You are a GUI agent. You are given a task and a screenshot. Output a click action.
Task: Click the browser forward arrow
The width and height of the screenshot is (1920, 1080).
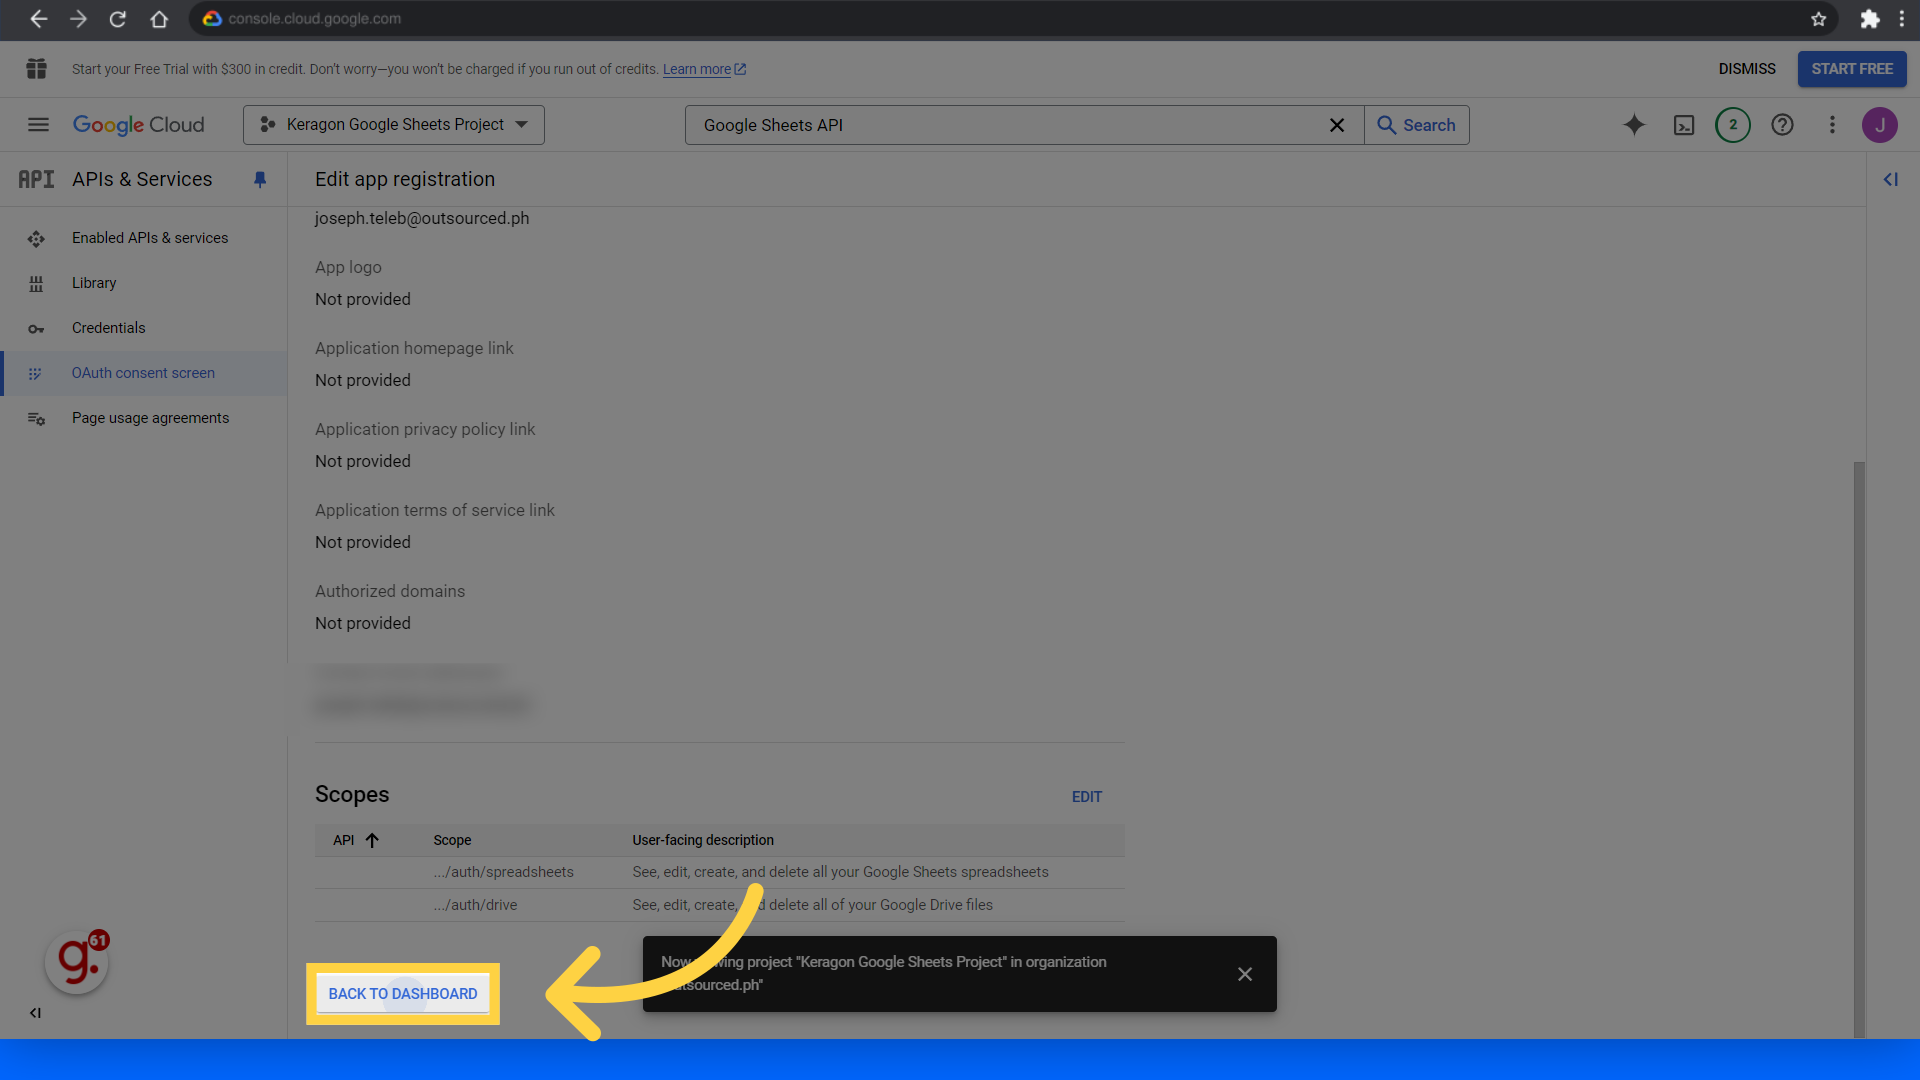point(78,19)
